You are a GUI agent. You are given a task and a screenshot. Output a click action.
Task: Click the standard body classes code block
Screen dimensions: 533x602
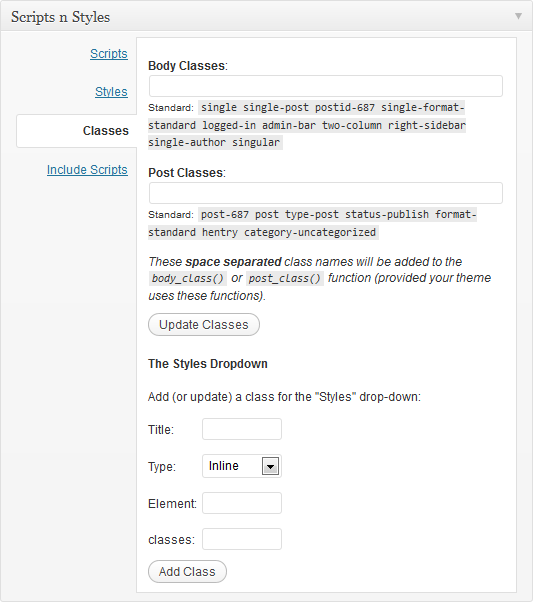point(307,125)
